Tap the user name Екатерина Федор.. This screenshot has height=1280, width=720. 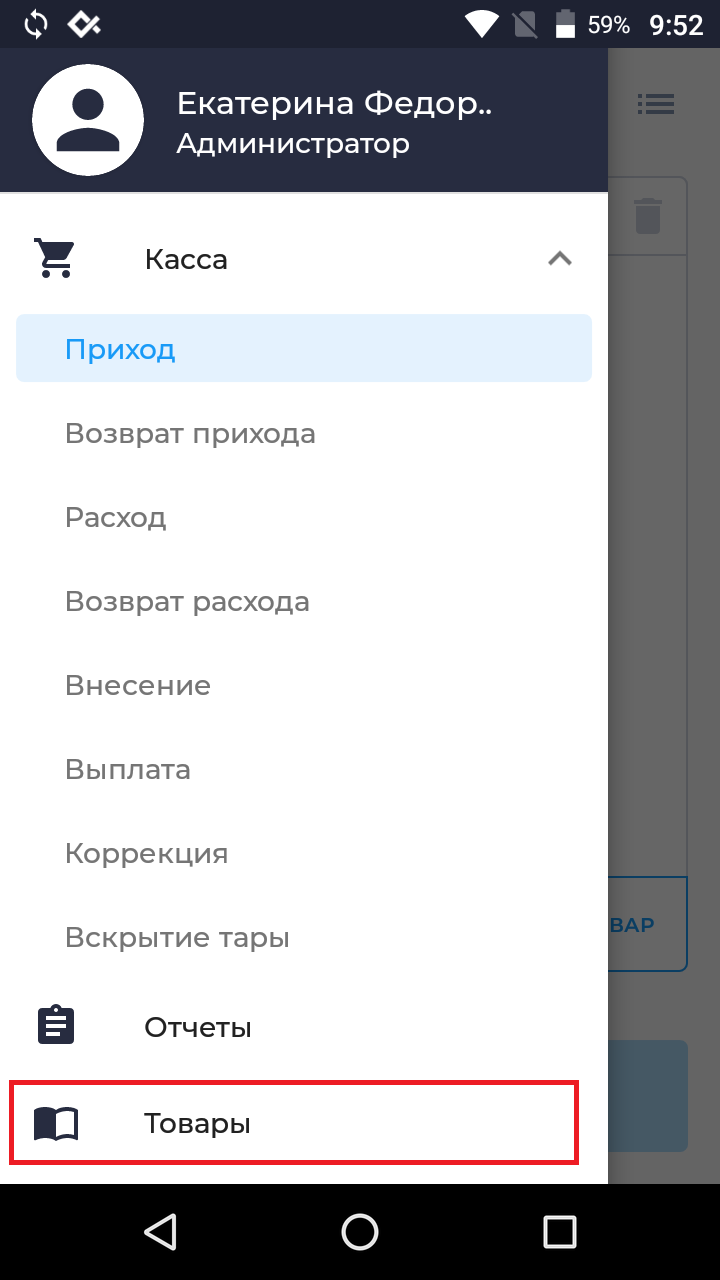point(334,103)
